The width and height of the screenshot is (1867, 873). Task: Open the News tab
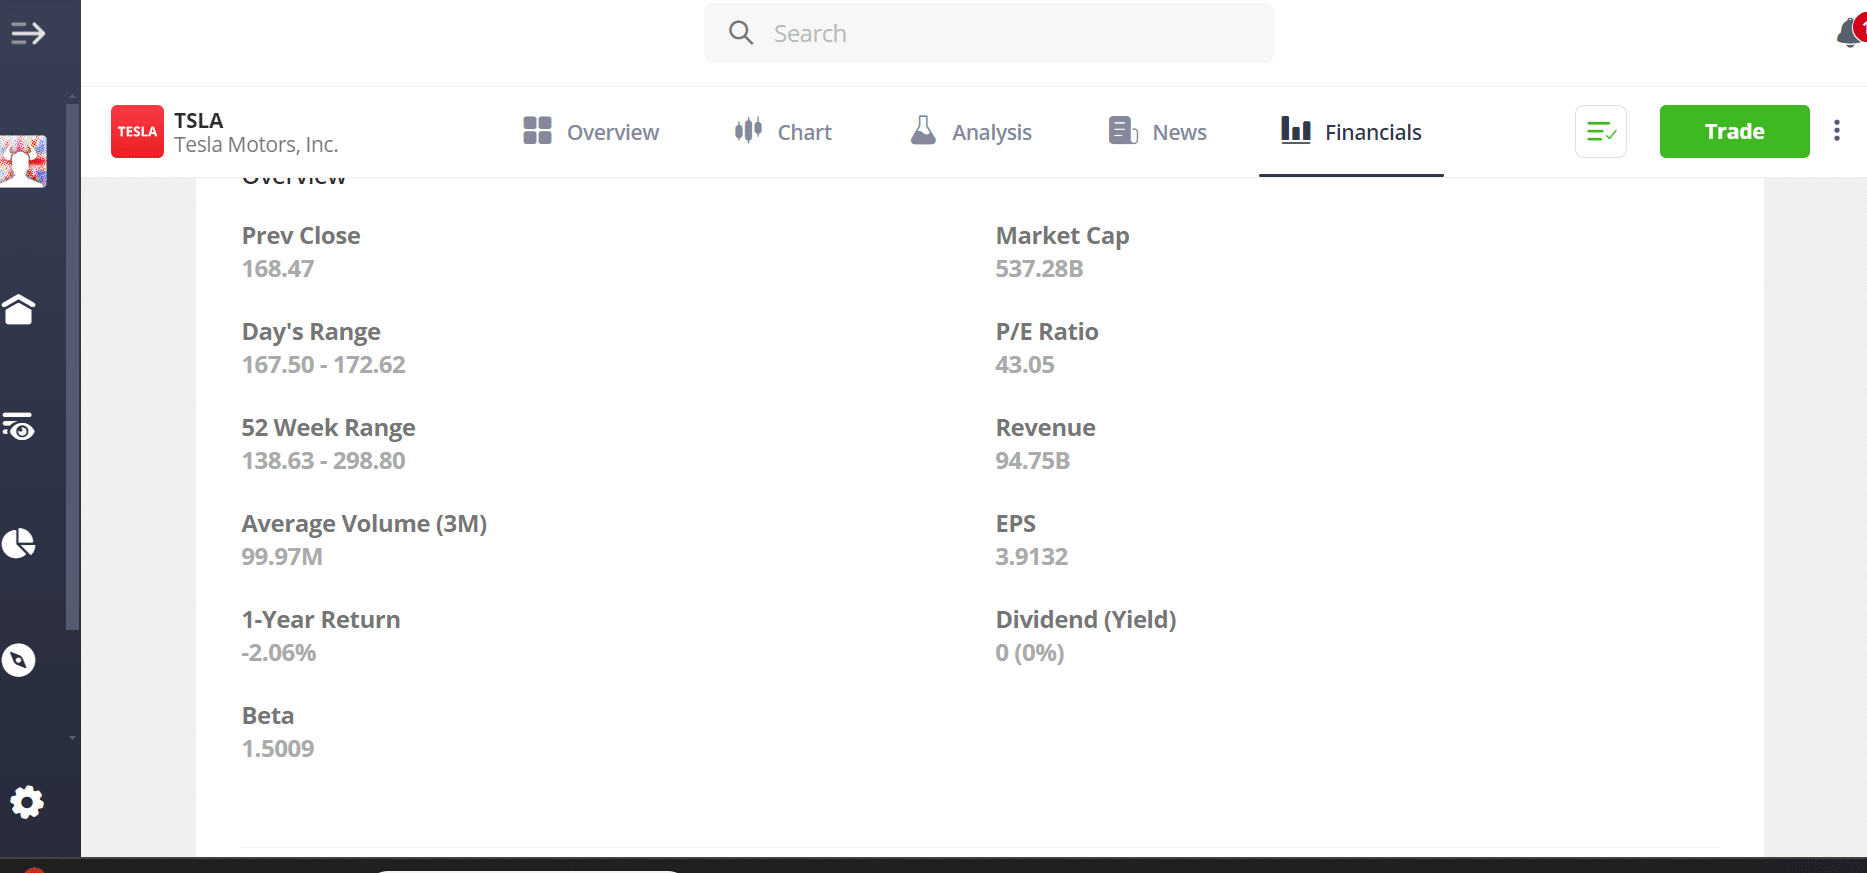(x=1158, y=132)
